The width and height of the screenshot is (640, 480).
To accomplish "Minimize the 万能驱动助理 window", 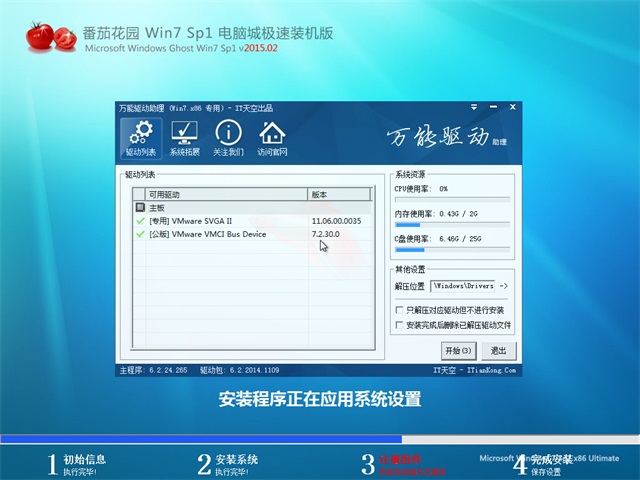I will [x=493, y=107].
